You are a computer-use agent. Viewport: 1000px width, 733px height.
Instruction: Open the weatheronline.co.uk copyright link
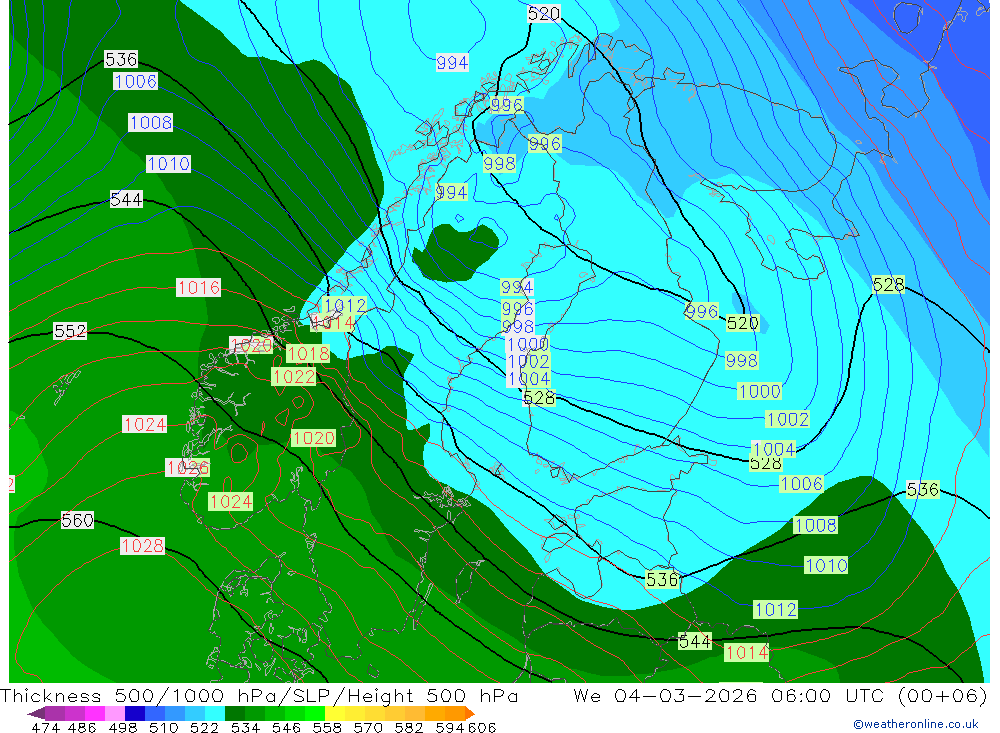point(915,724)
